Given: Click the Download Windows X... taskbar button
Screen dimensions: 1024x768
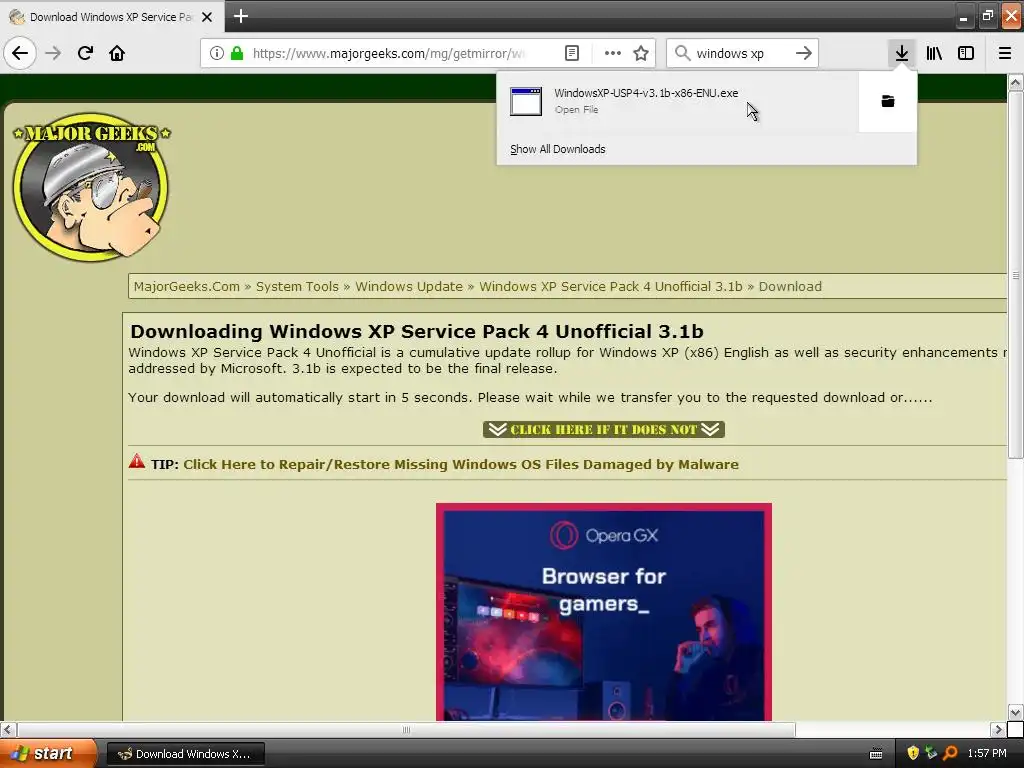Looking at the screenshot, I should [185, 754].
